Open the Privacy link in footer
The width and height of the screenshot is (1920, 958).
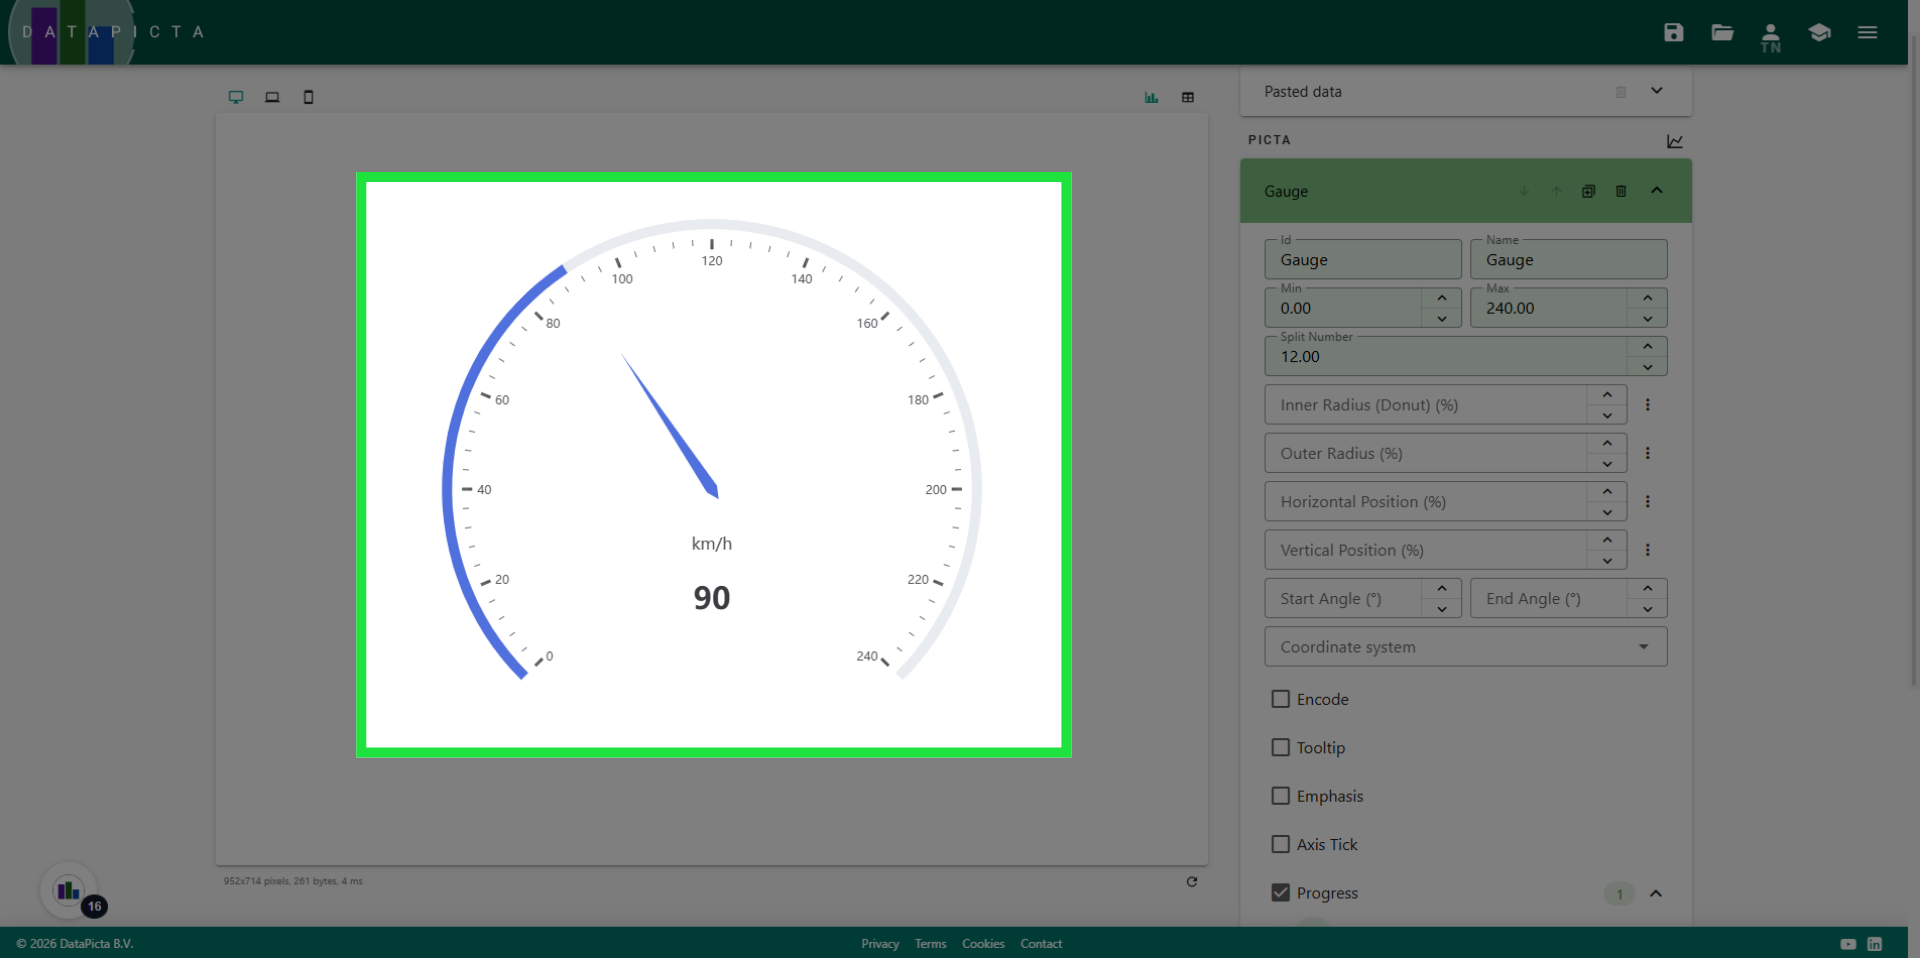[880, 943]
